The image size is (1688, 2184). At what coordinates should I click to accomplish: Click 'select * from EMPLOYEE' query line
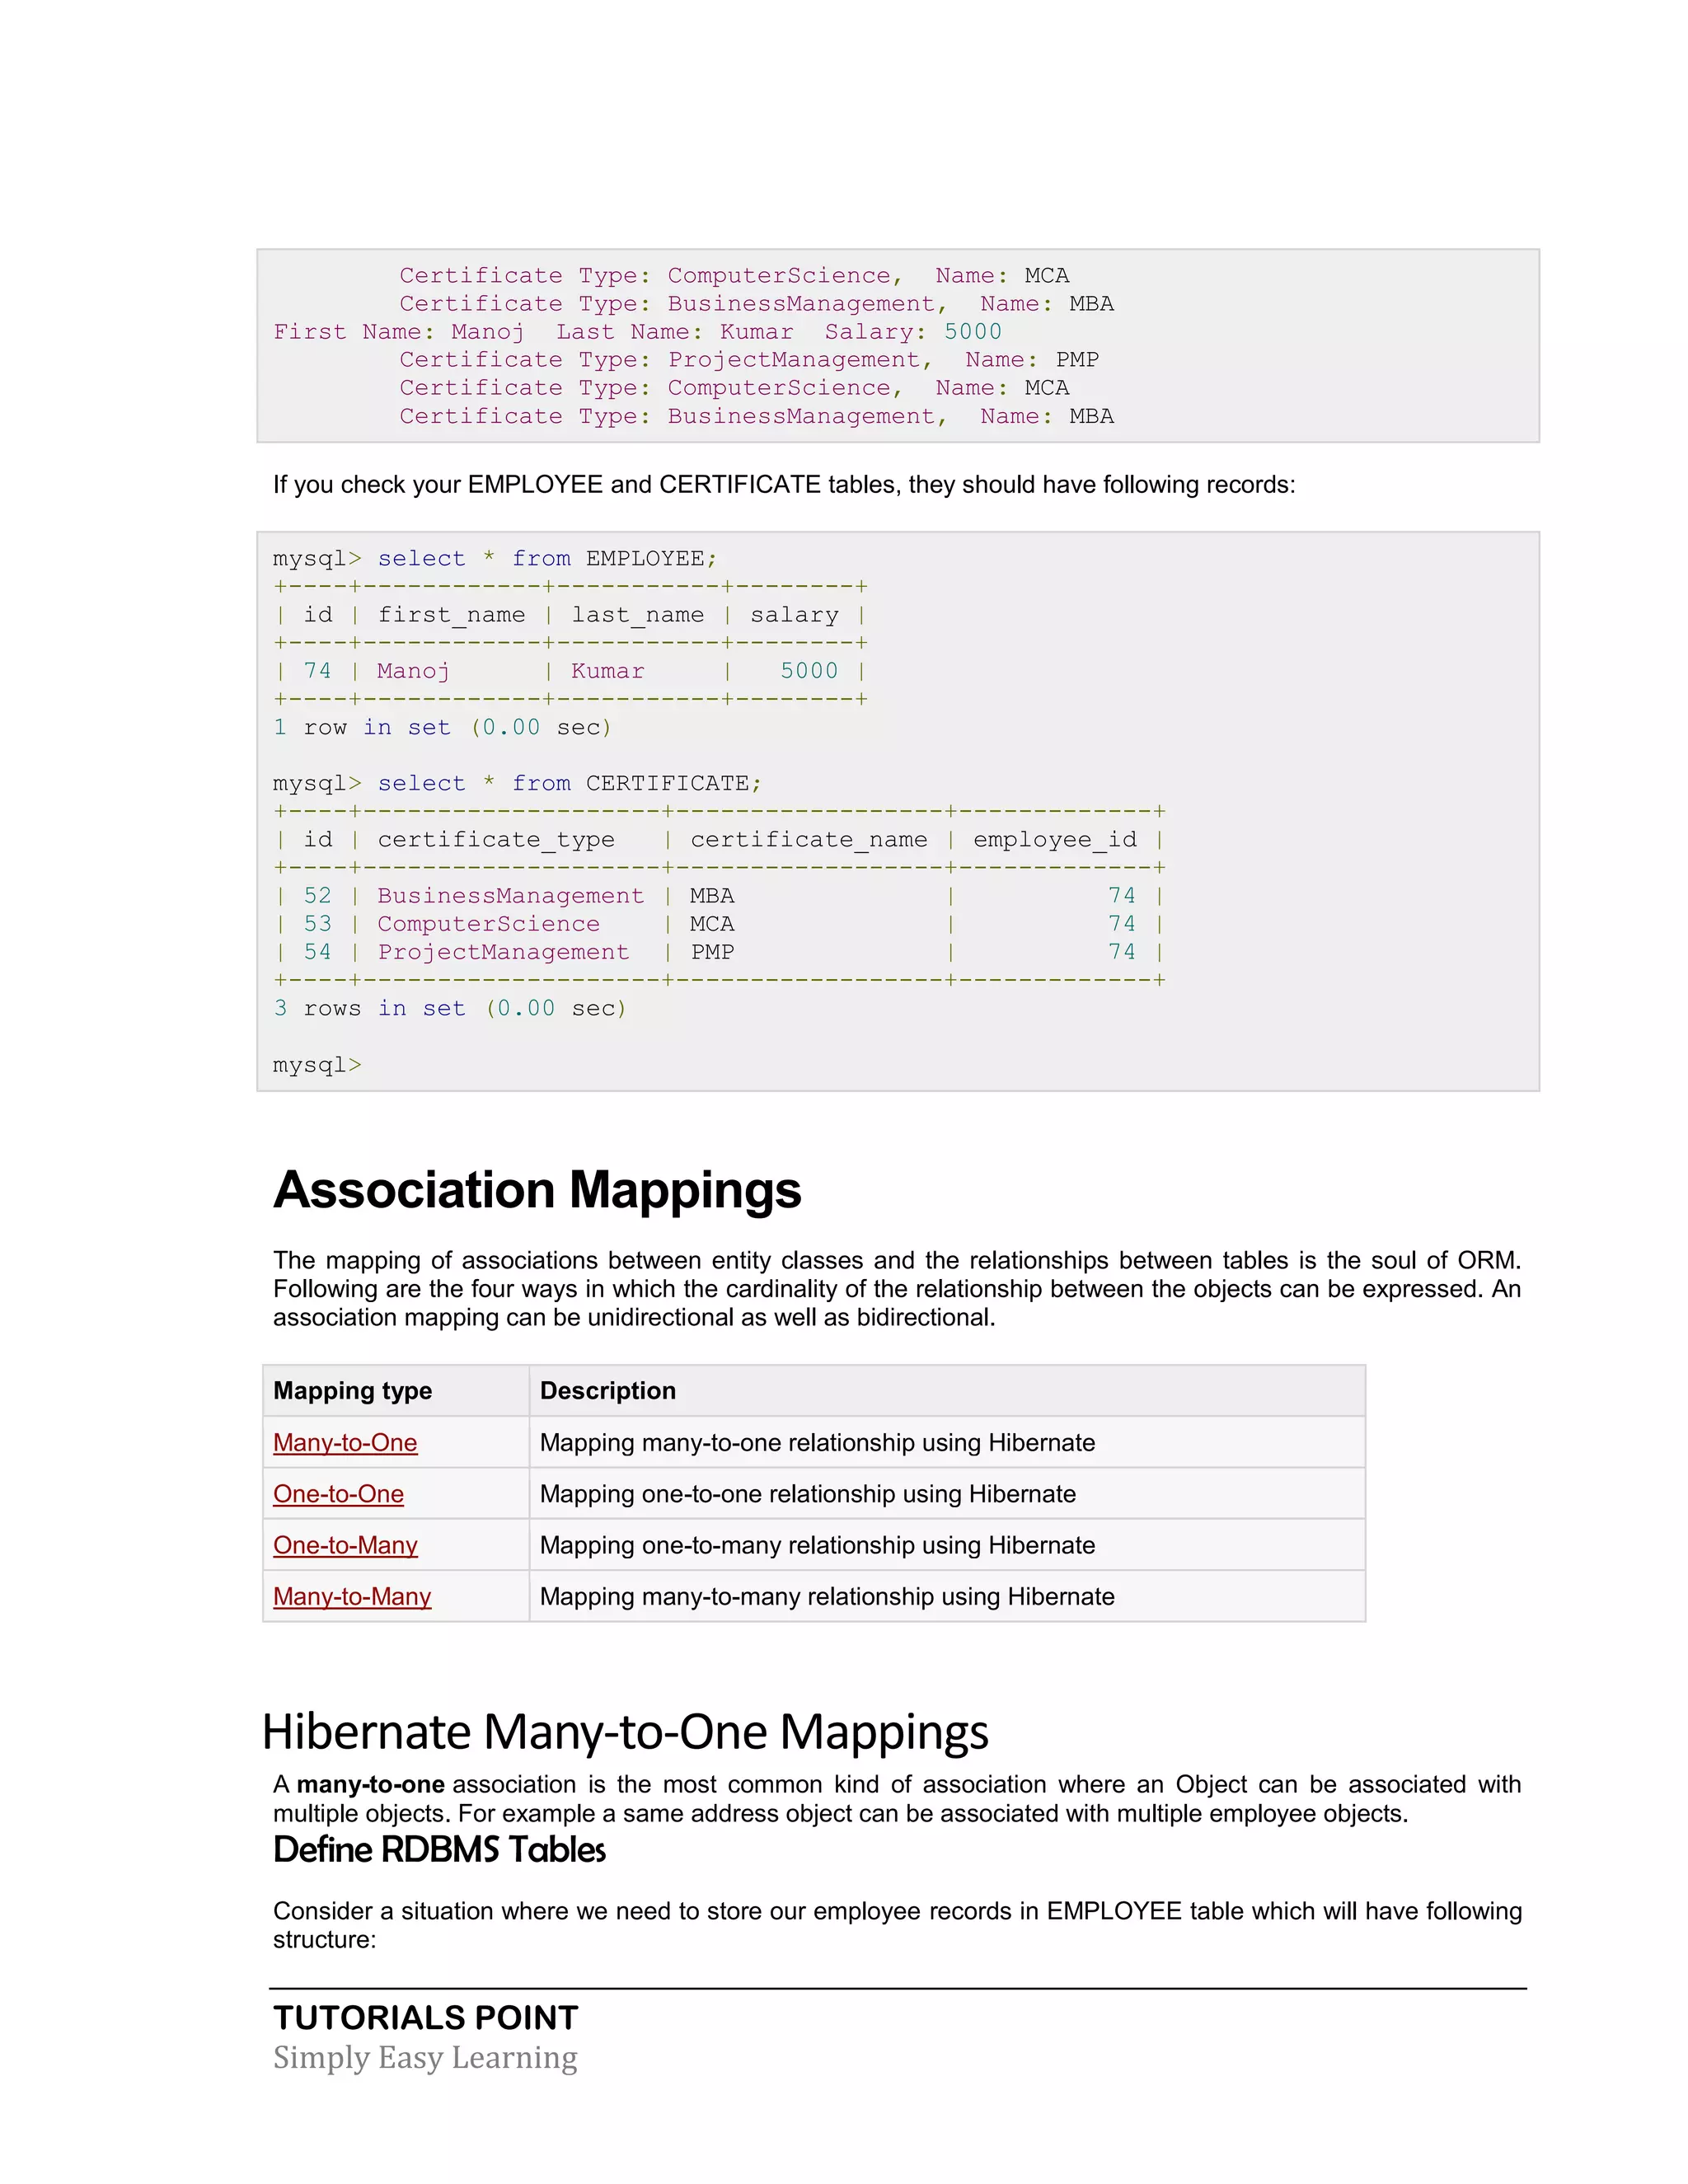495,558
